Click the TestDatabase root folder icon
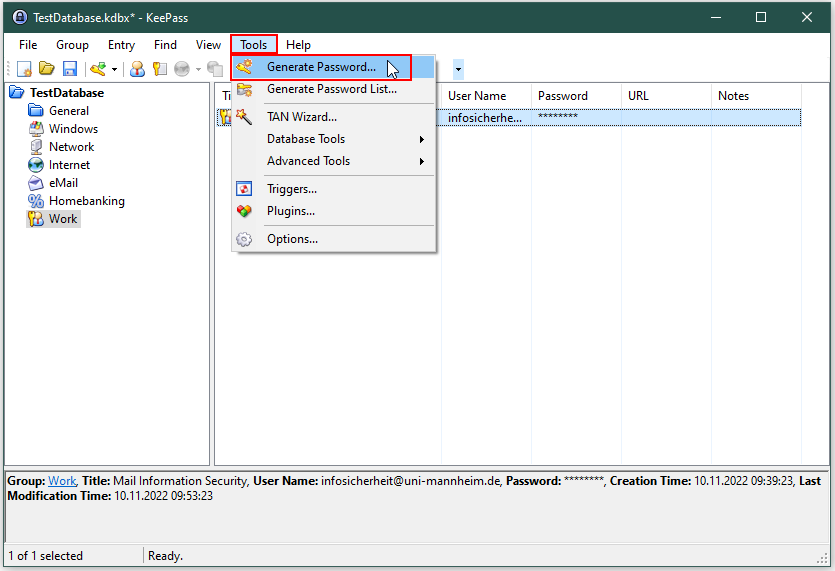Image resolution: width=835 pixels, height=571 pixels. click(17, 93)
